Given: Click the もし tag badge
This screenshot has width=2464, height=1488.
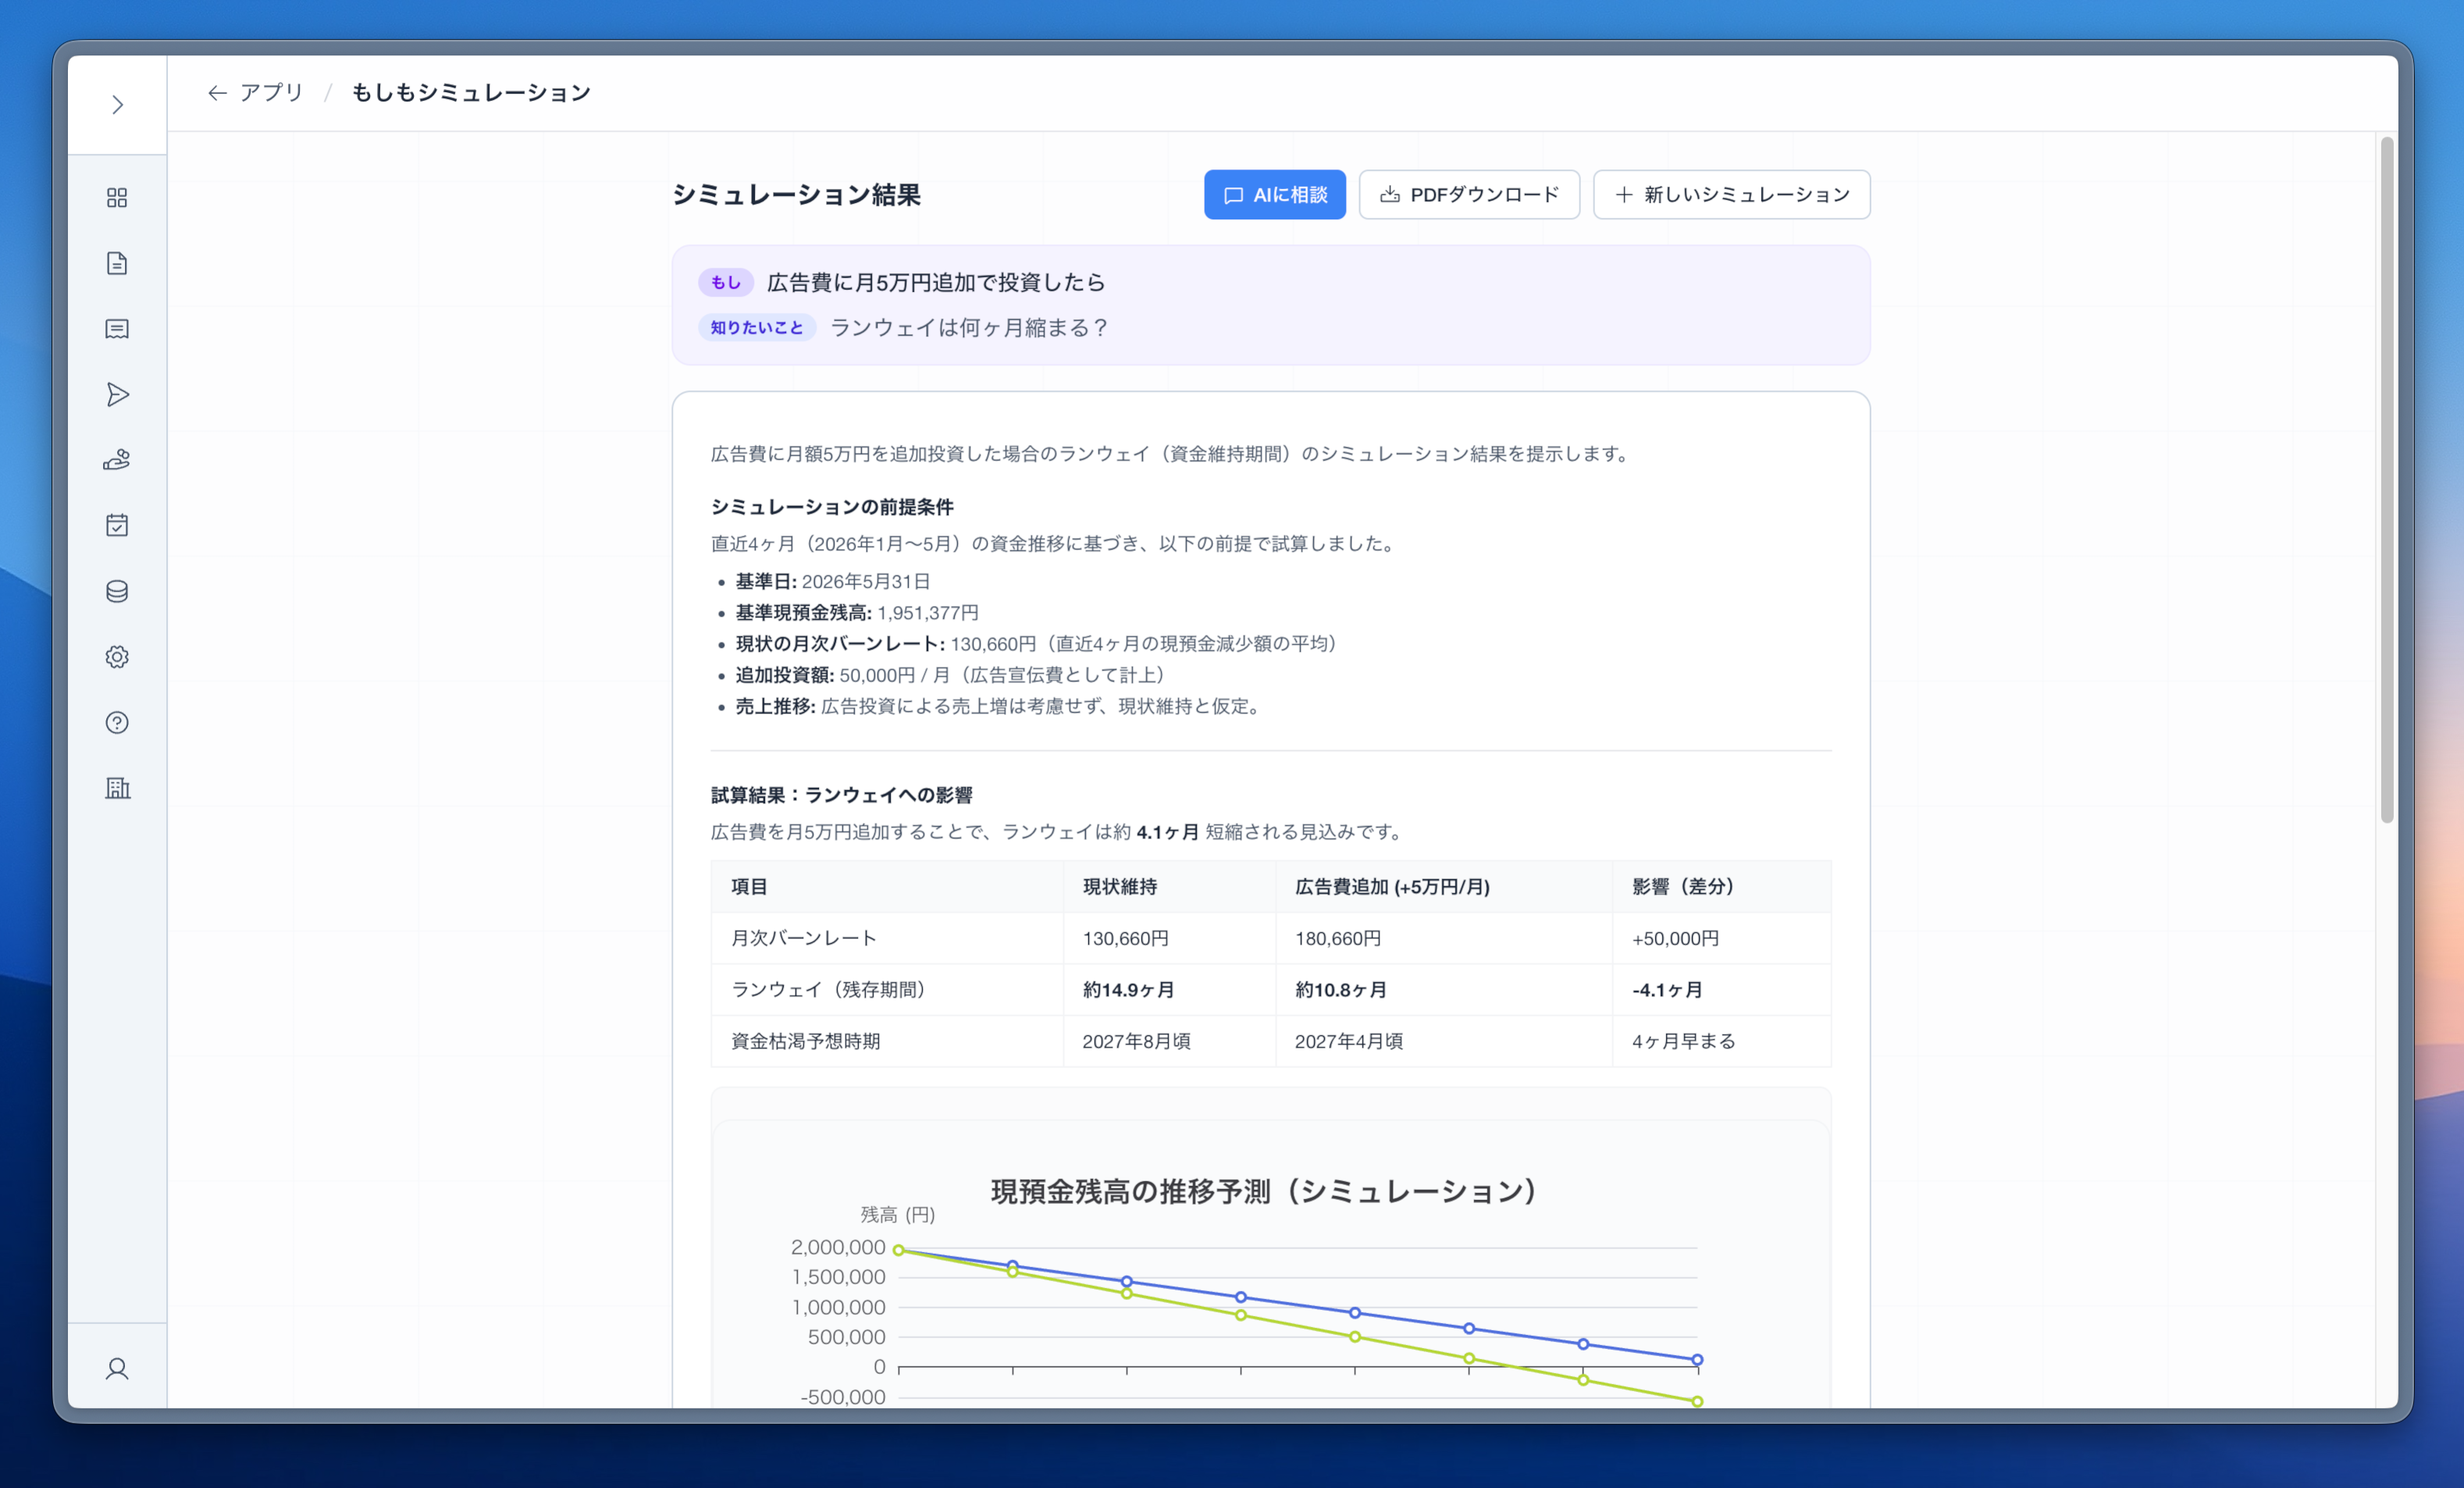Looking at the screenshot, I should [x=725, y=283].
